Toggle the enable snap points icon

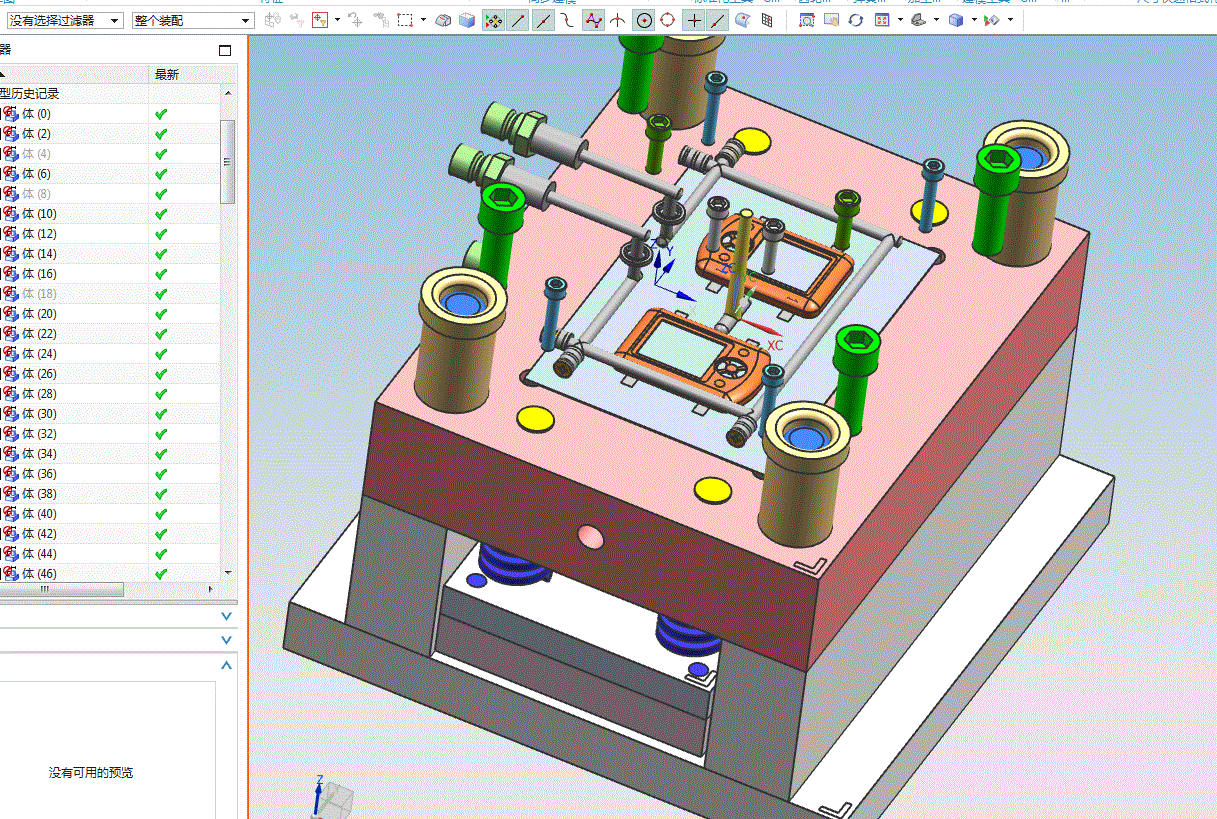(493, 20)
